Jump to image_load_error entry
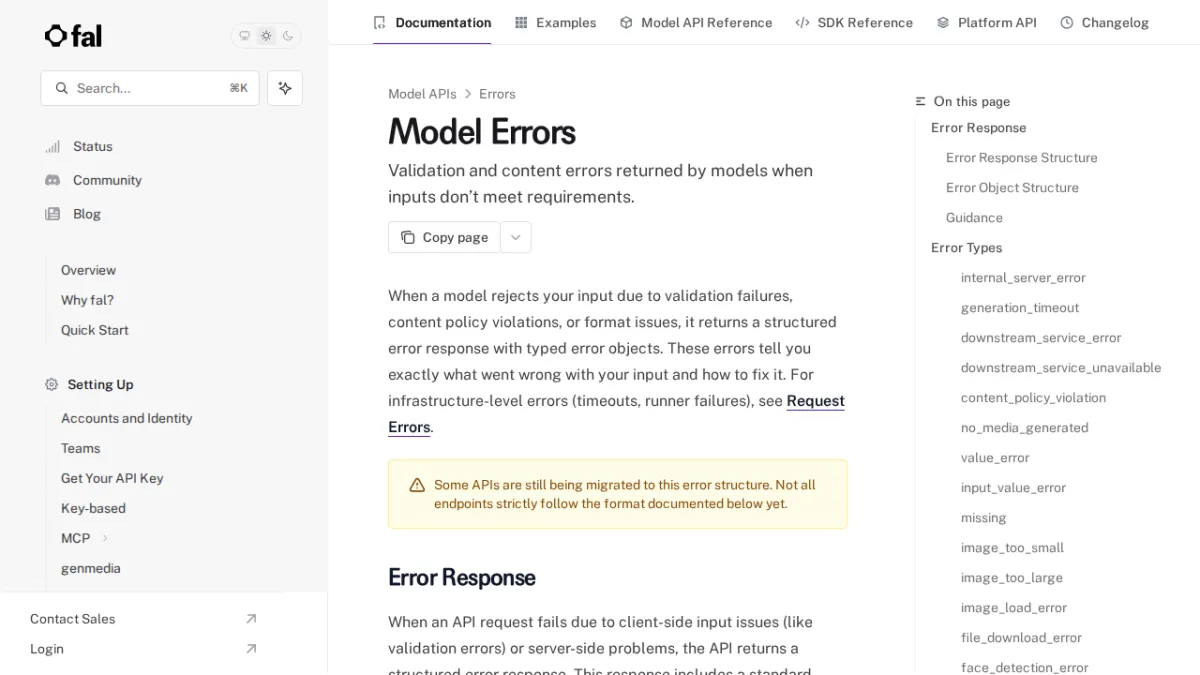The height and width of the screenshot is (675, 1200). pos(1013,608)
